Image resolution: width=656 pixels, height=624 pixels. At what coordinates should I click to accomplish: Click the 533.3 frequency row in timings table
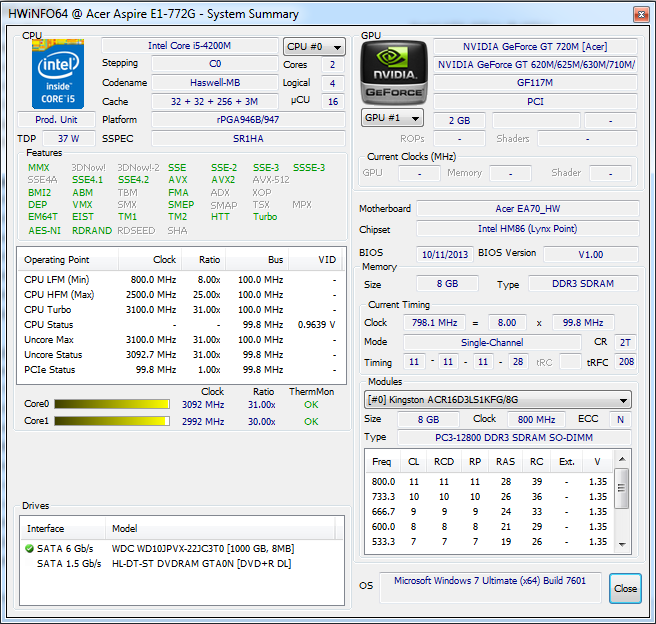pos(489,542)
